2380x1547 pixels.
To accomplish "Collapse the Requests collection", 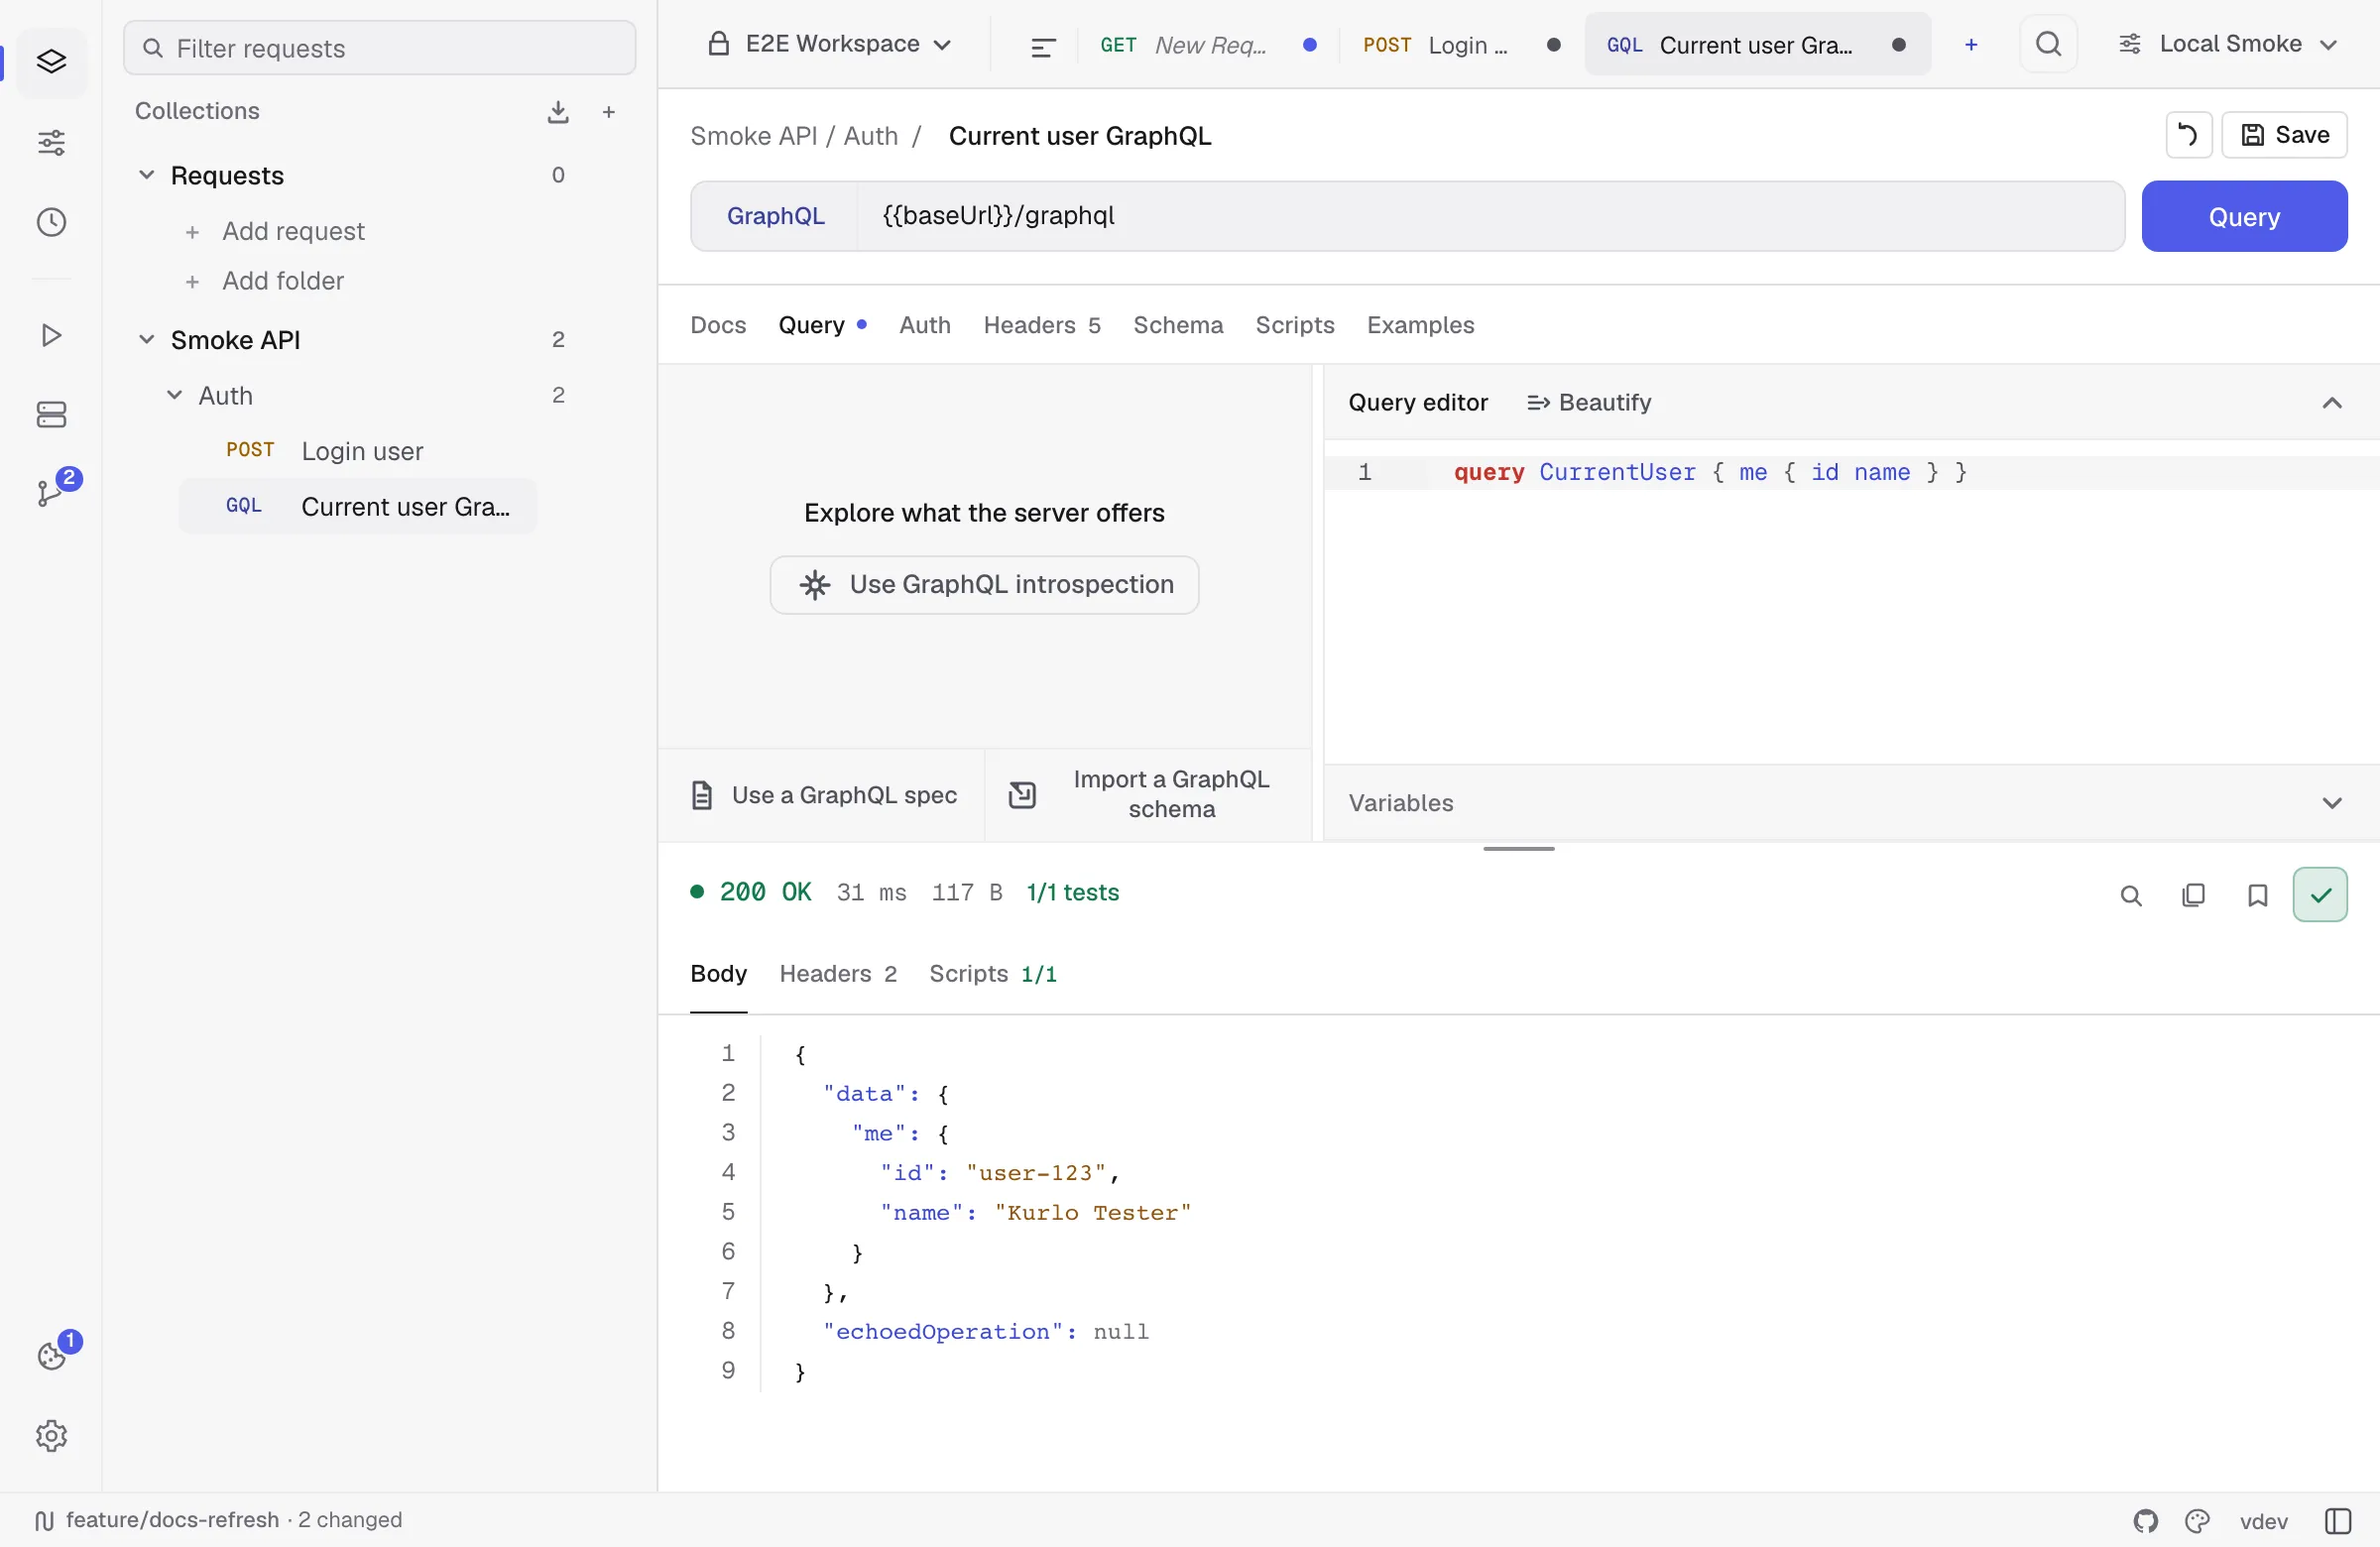I will click(x=147, y=175).
